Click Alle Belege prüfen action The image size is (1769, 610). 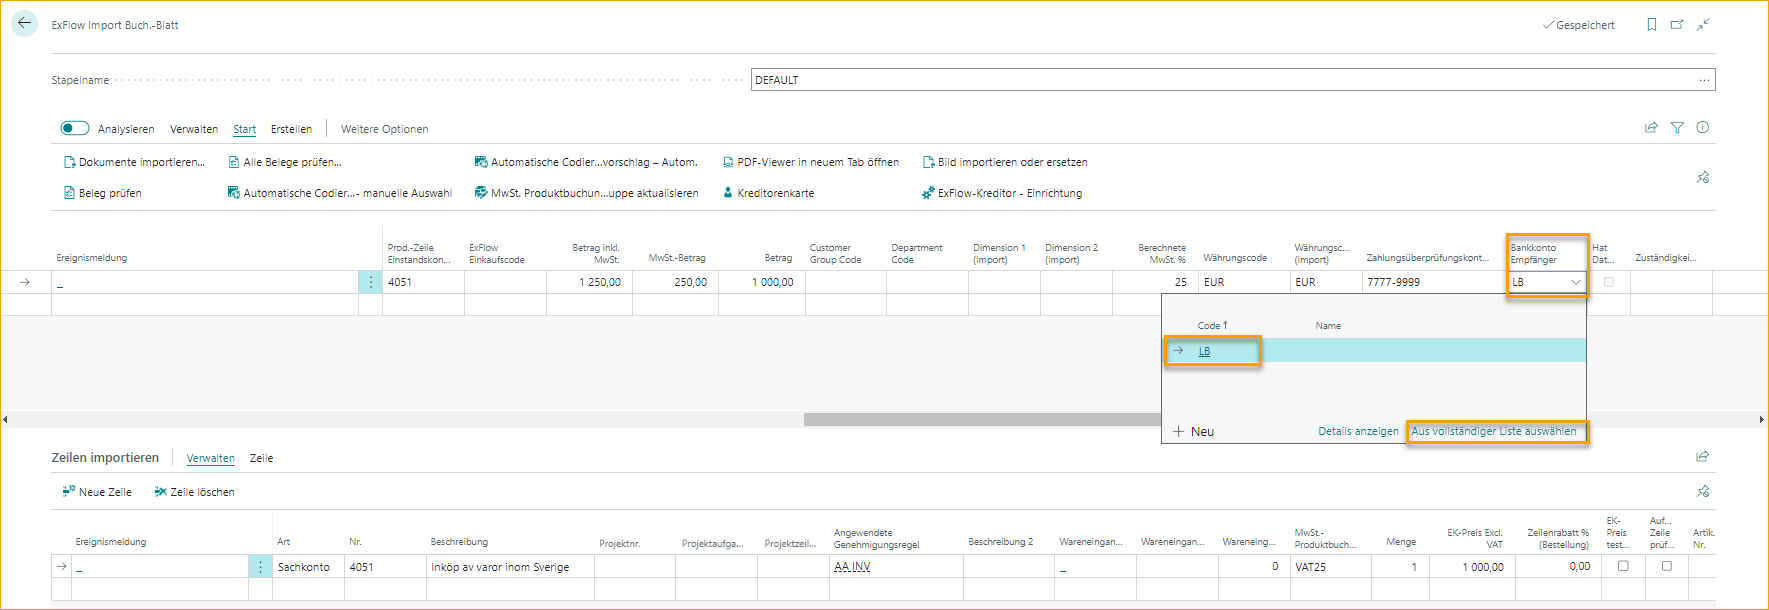[x=285, y=162]
